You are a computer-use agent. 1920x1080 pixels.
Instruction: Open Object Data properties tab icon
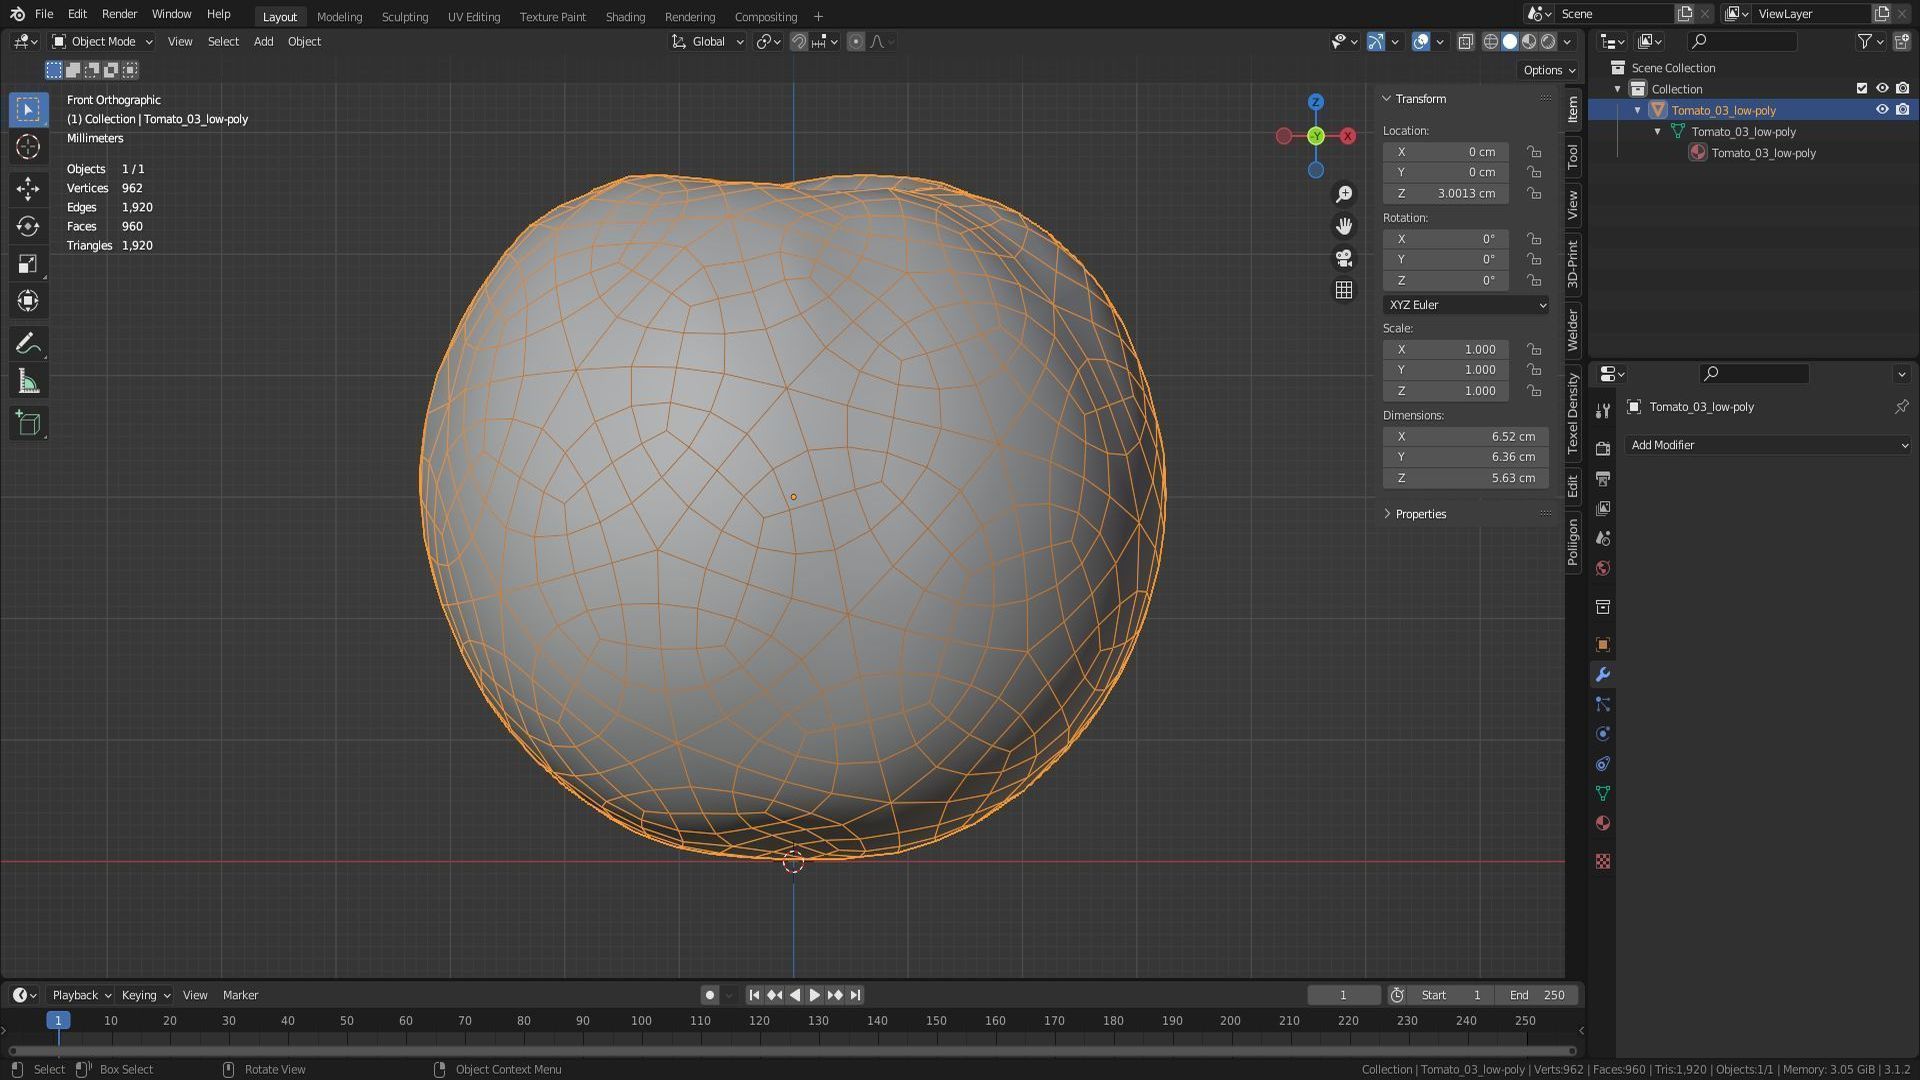(1603, 793)
